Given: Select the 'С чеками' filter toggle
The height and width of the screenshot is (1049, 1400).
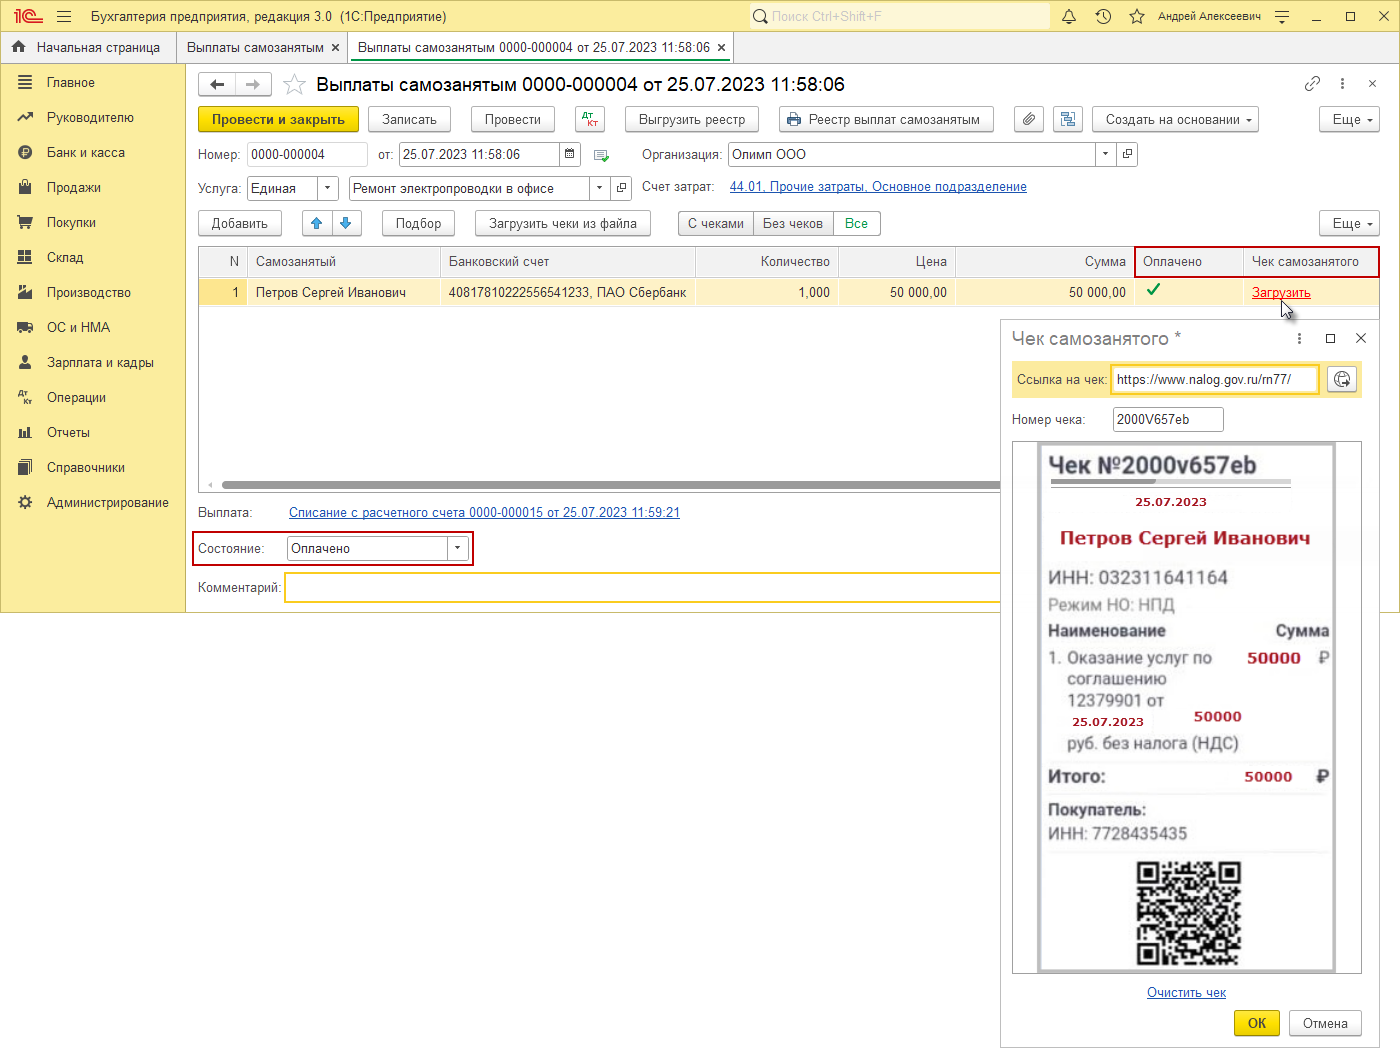Looking at the screenshot, I should tap(715, 223).
